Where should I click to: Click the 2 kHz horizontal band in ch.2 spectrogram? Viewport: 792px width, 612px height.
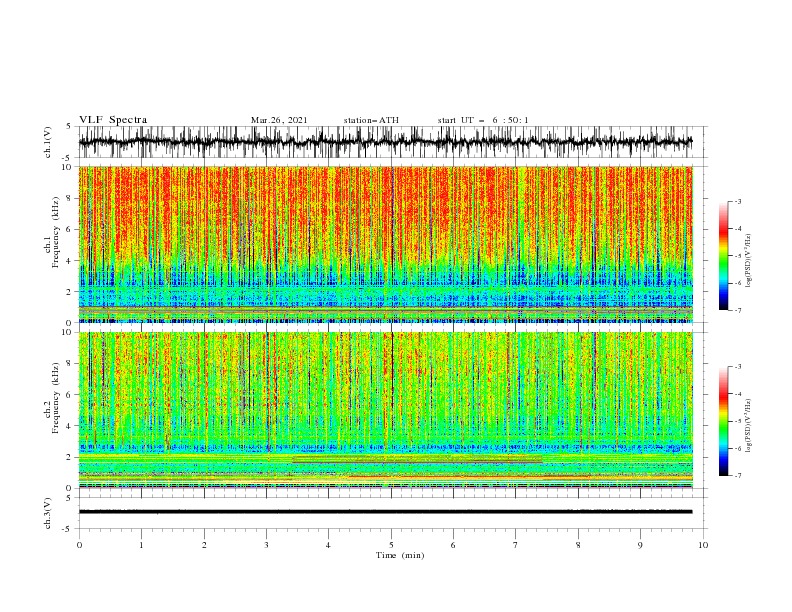385,458
